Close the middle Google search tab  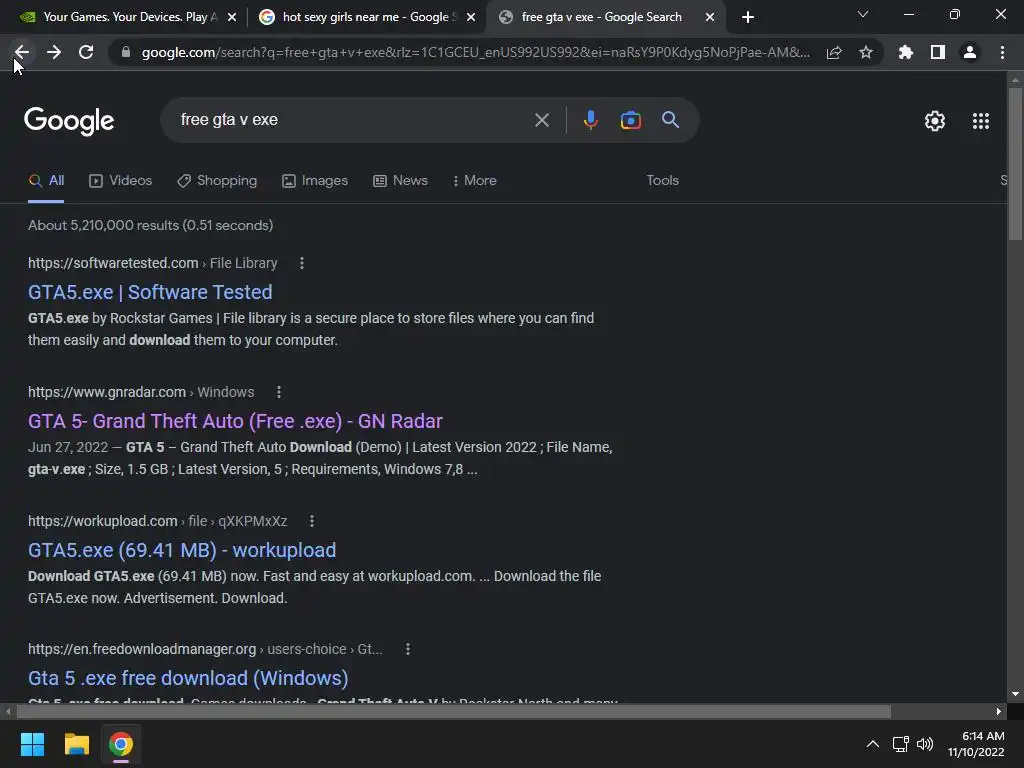pos(471,17)
